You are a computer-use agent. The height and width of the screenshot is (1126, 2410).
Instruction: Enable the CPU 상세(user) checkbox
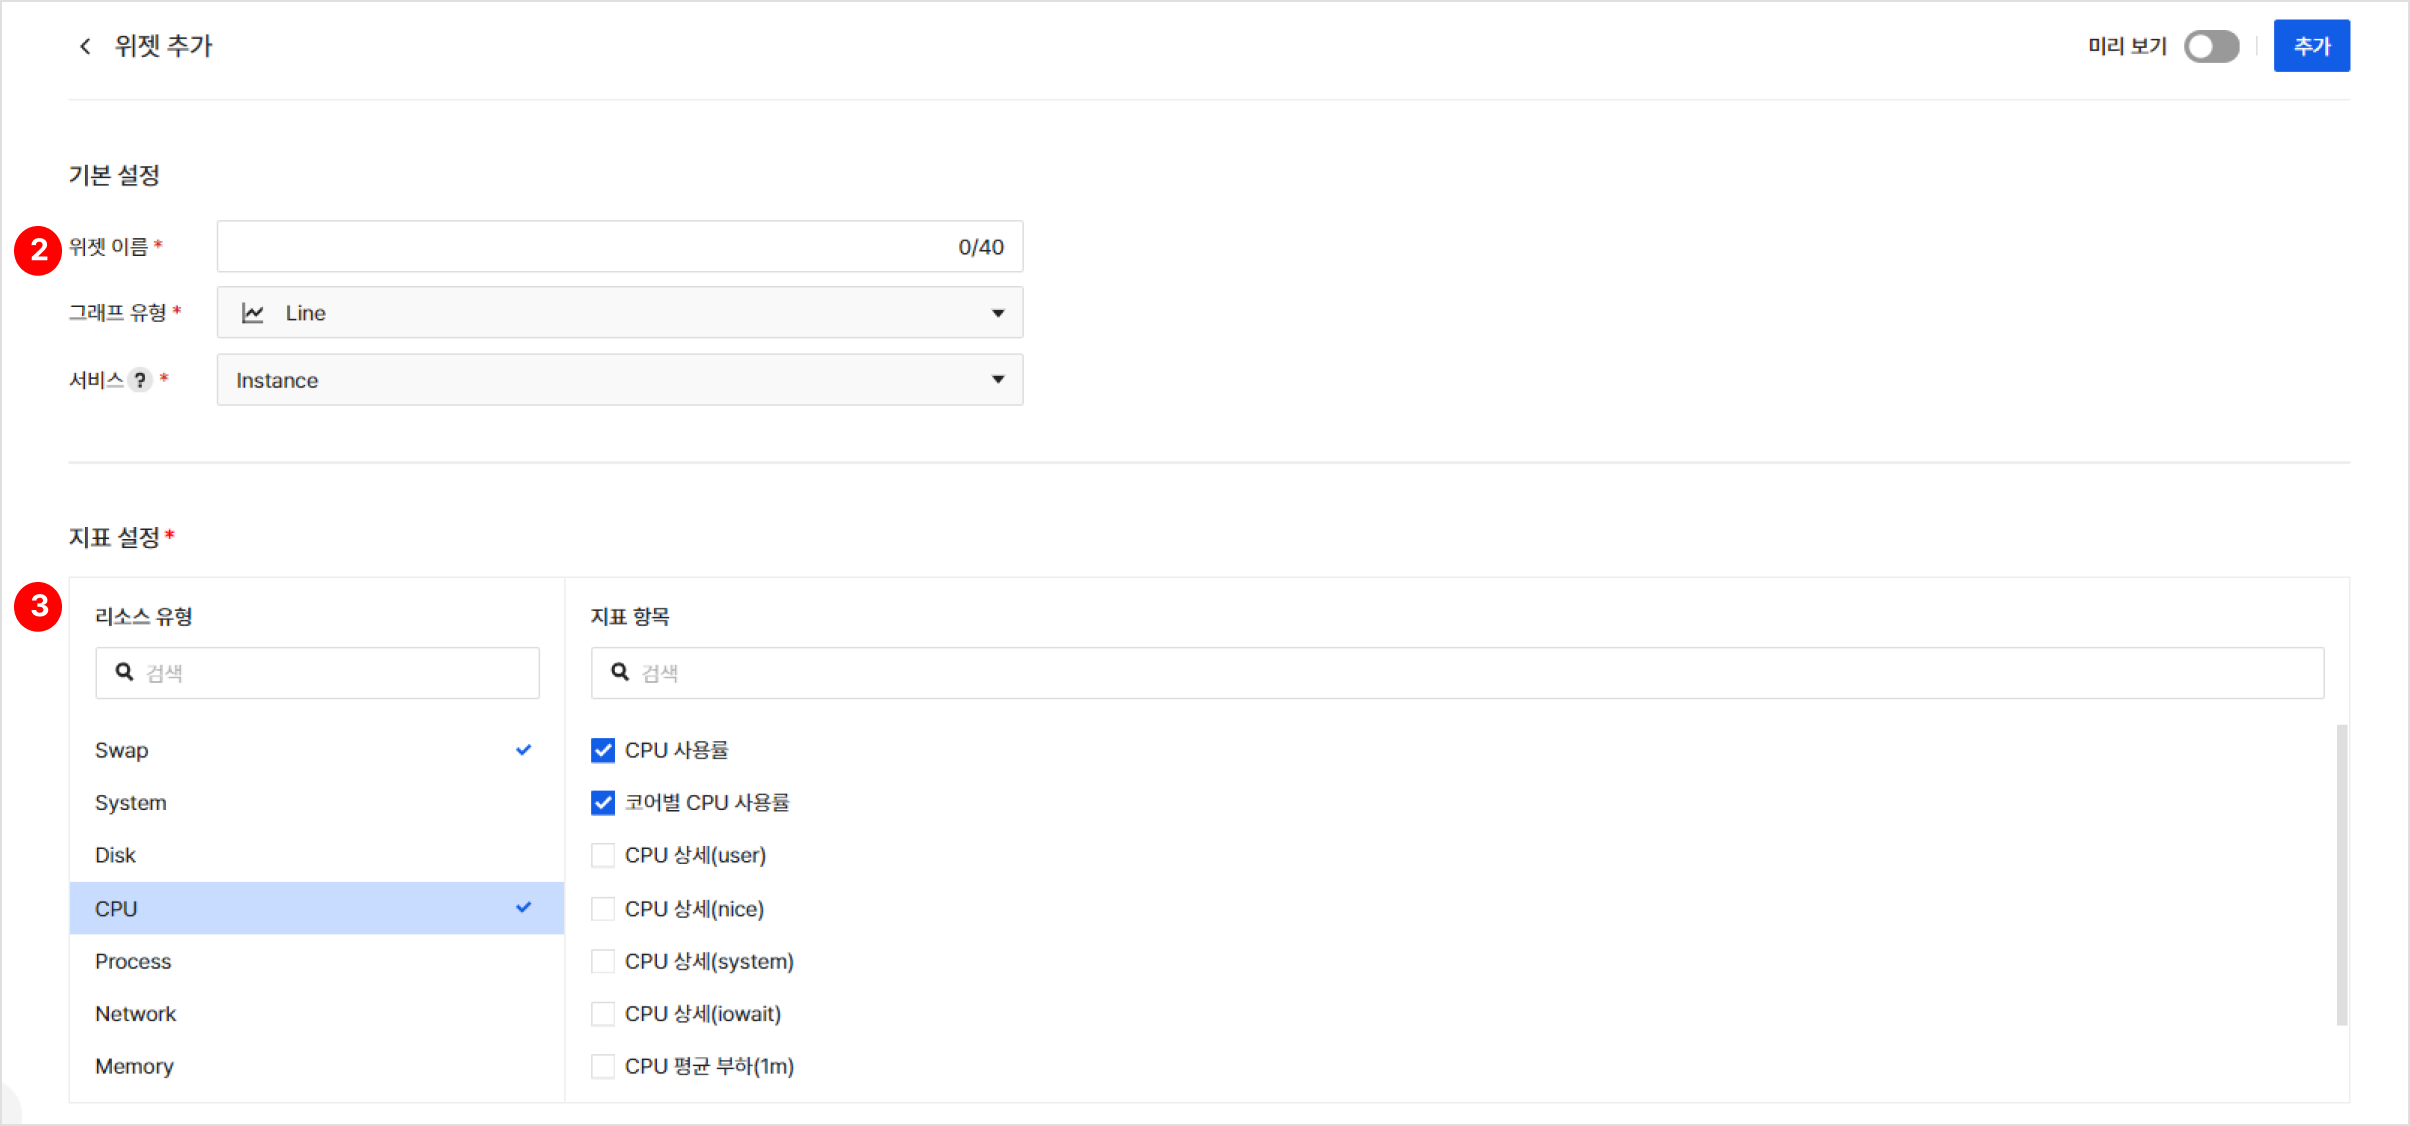pyautogui.click(x=603, y=856)
